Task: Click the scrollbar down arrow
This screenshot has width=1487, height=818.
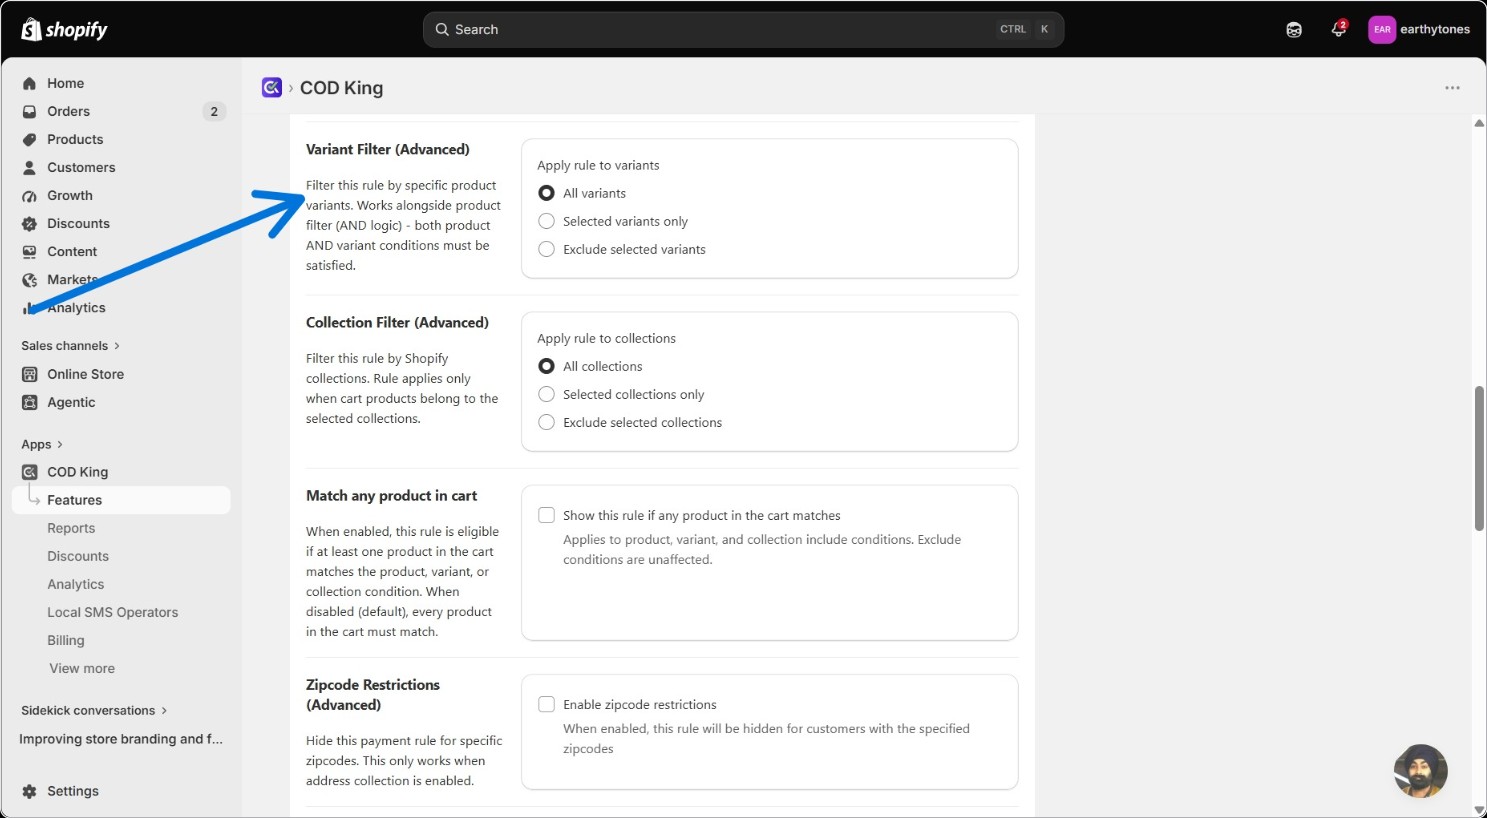Action: coord(1479,810)
